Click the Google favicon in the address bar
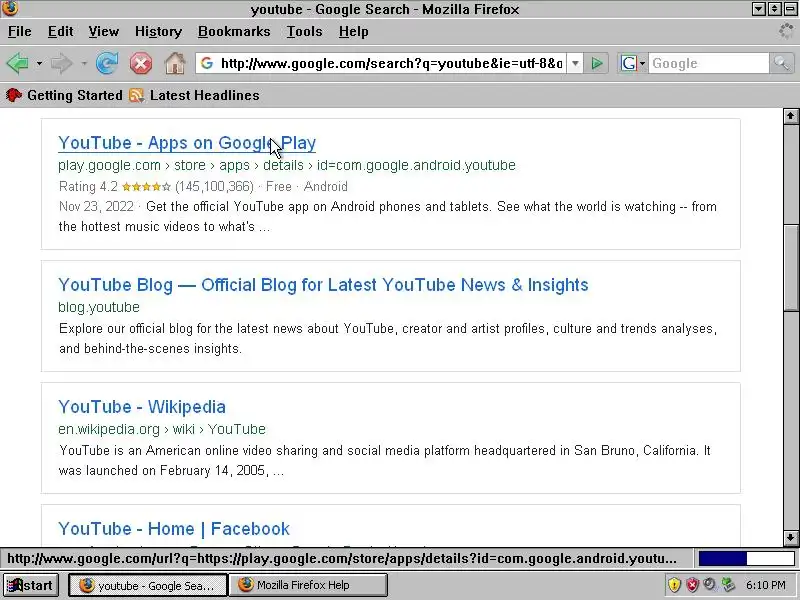 [x=207, y=63]
